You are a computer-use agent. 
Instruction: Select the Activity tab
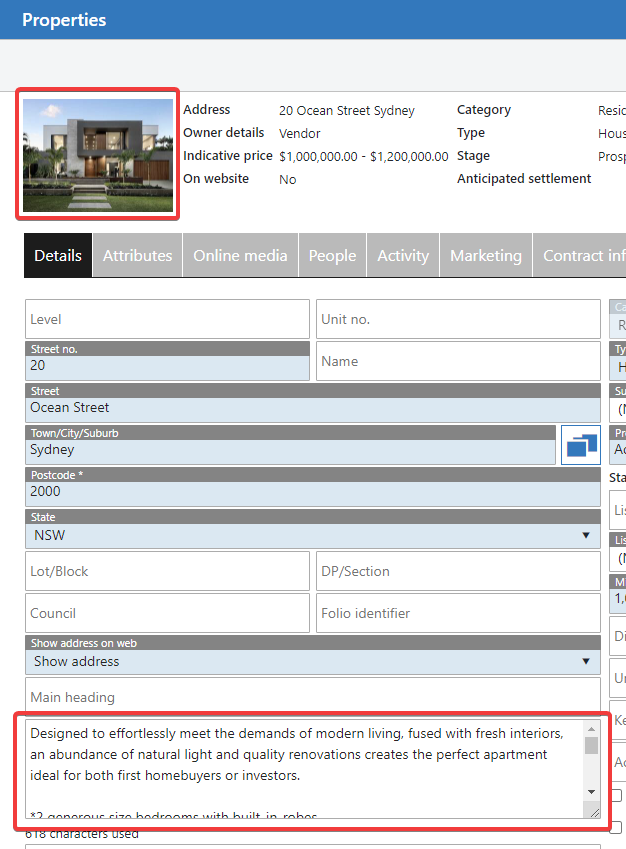[403, 256]
